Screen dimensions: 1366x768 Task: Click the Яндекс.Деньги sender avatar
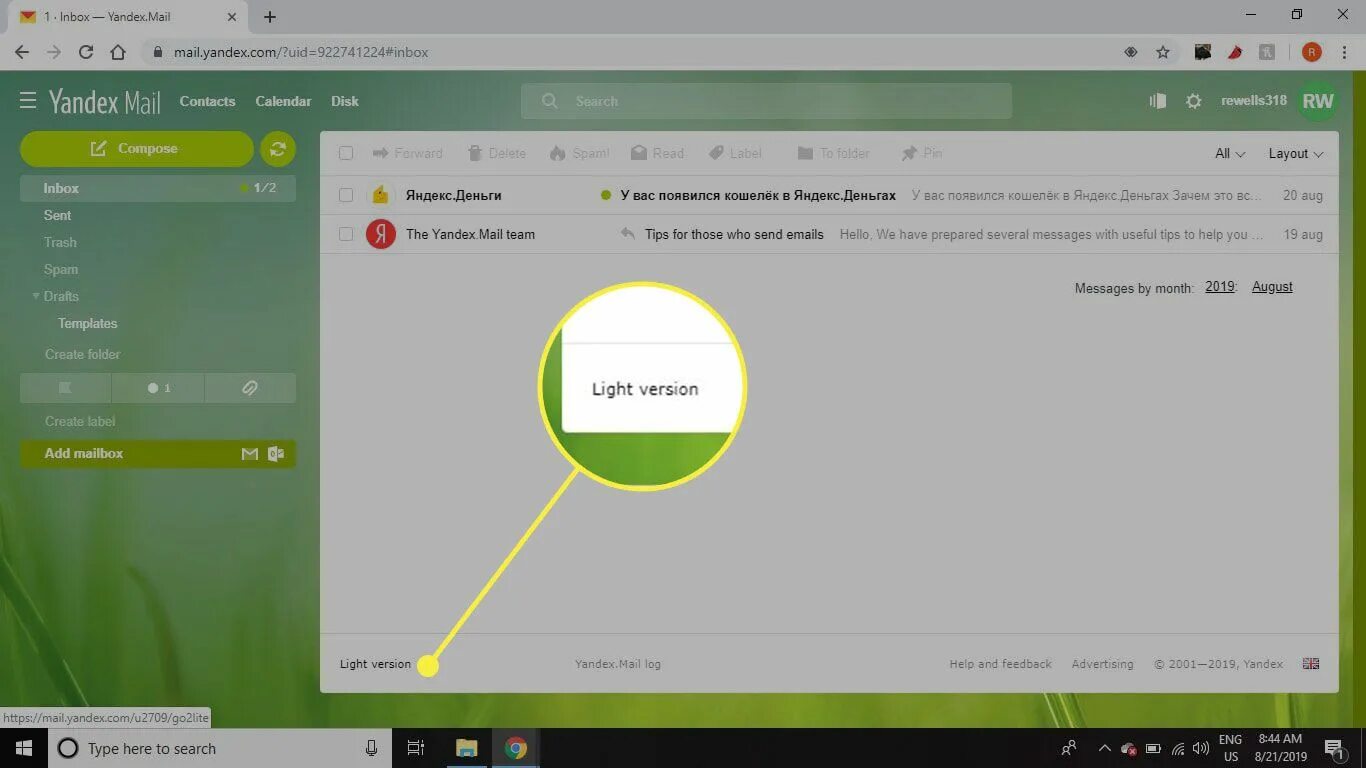point(380,195)
